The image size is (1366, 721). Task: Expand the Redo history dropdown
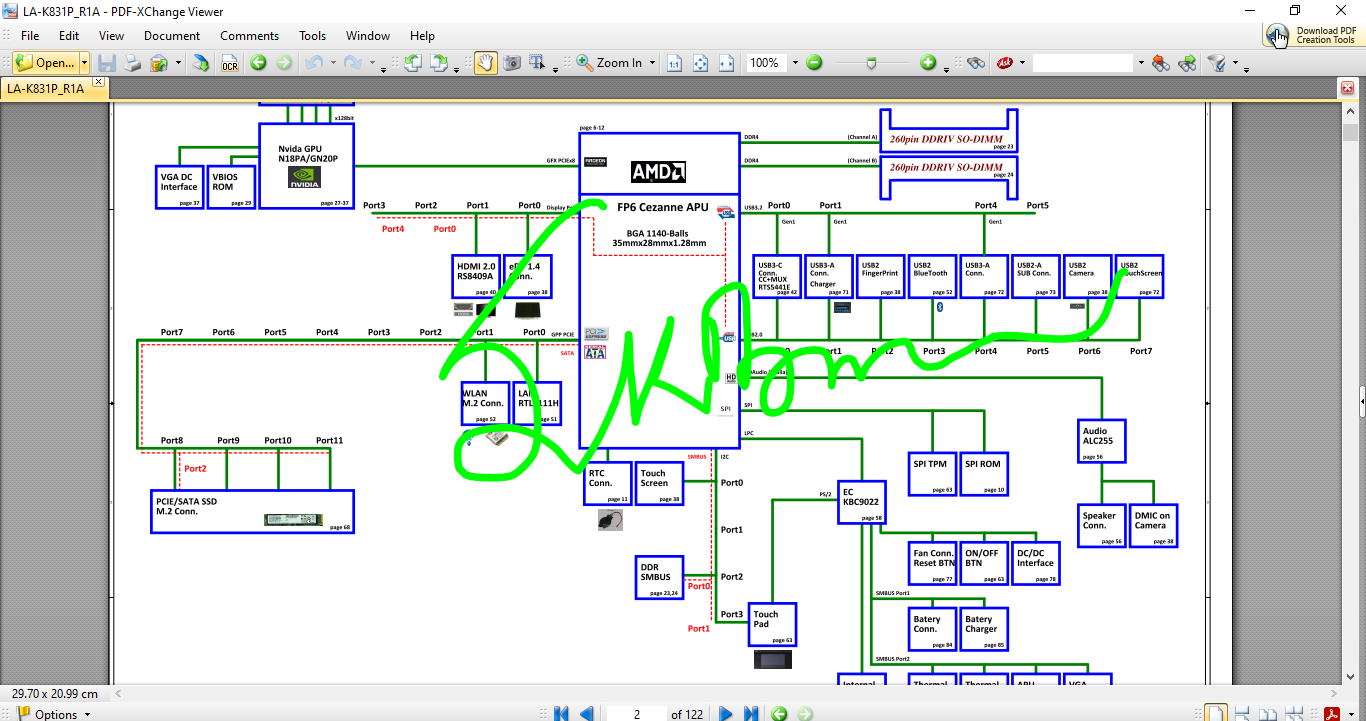371,64
